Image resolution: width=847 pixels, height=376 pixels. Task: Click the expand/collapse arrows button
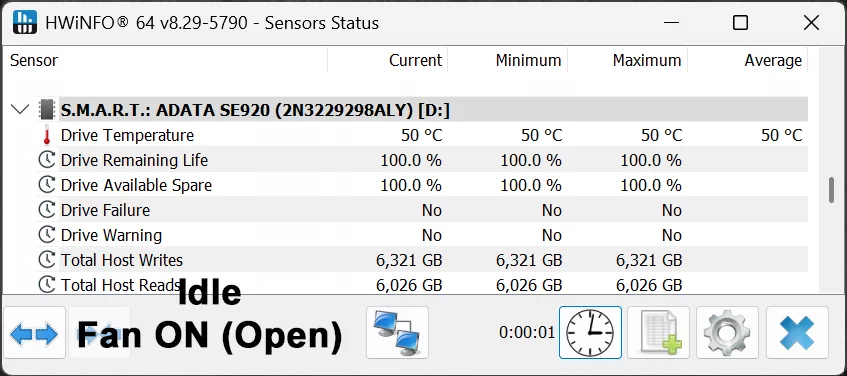(35, 333)
